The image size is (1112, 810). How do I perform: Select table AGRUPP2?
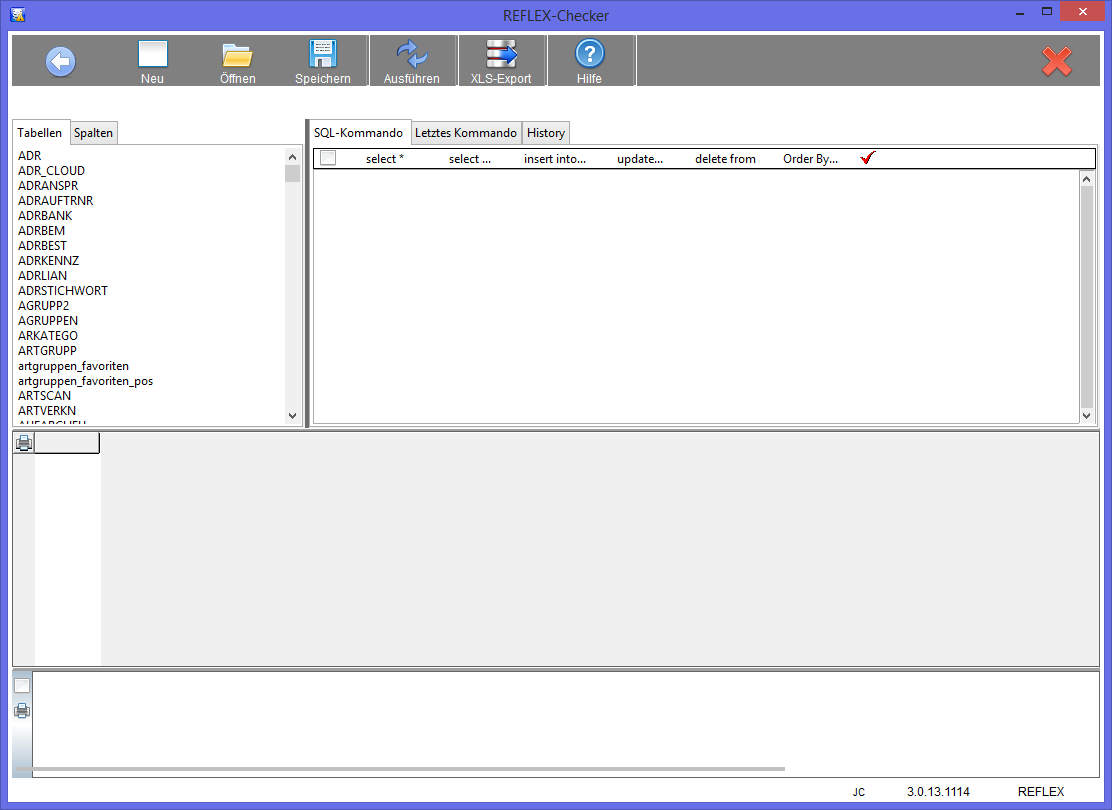pyautogui.click(x=43, y=306)
